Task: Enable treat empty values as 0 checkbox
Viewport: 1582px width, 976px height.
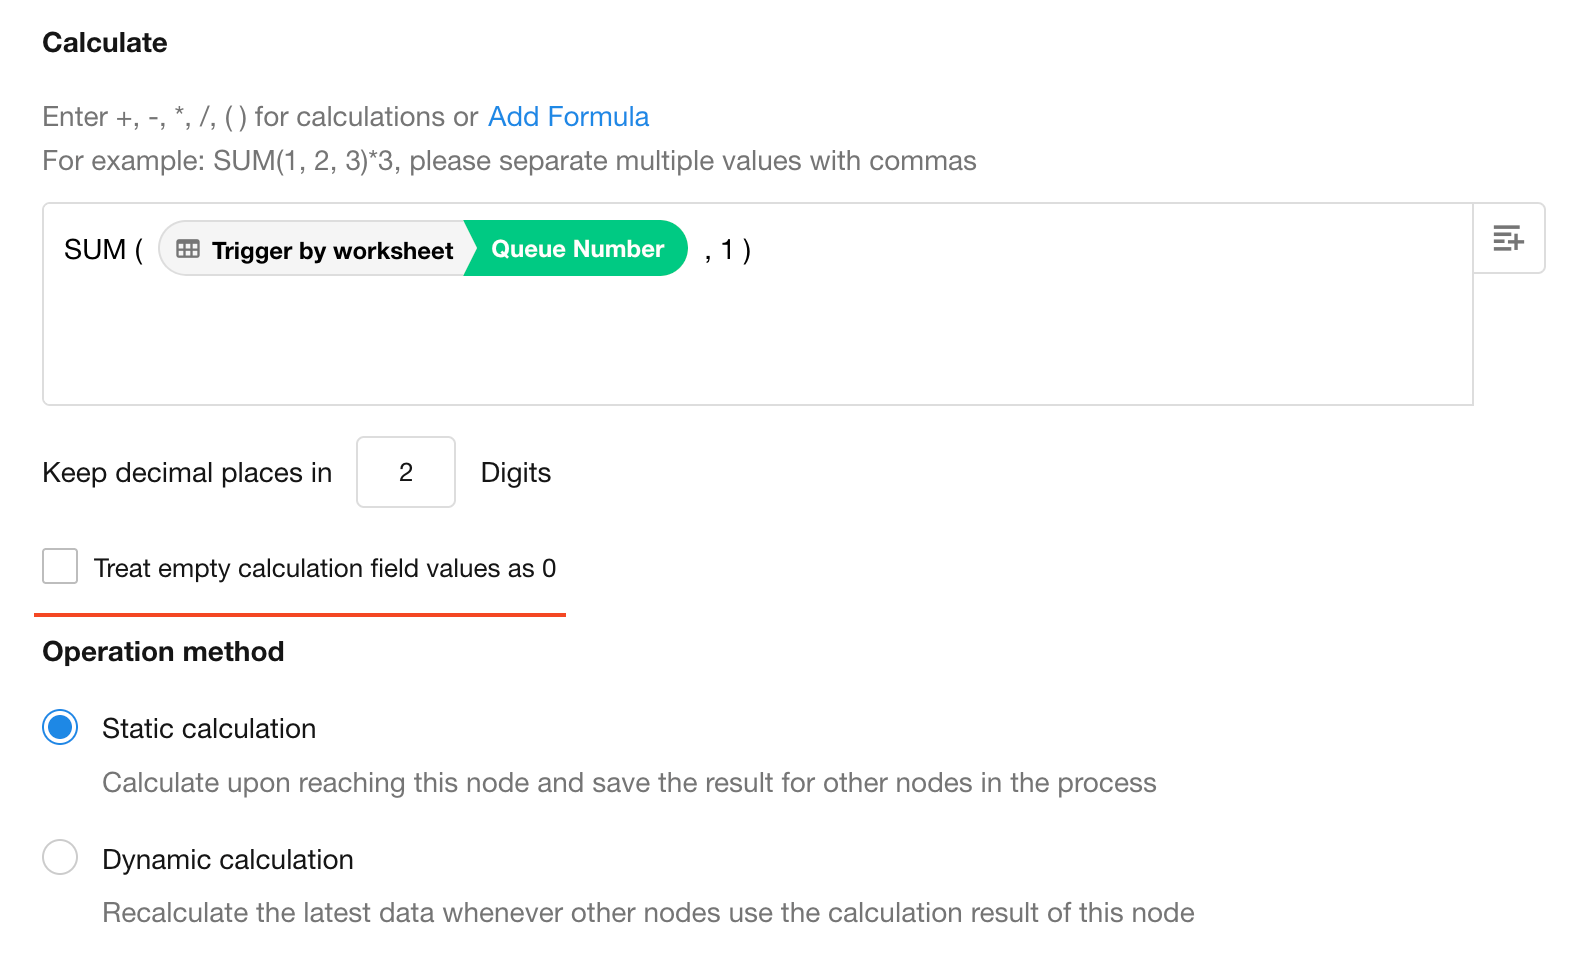Action: point(60,566)
